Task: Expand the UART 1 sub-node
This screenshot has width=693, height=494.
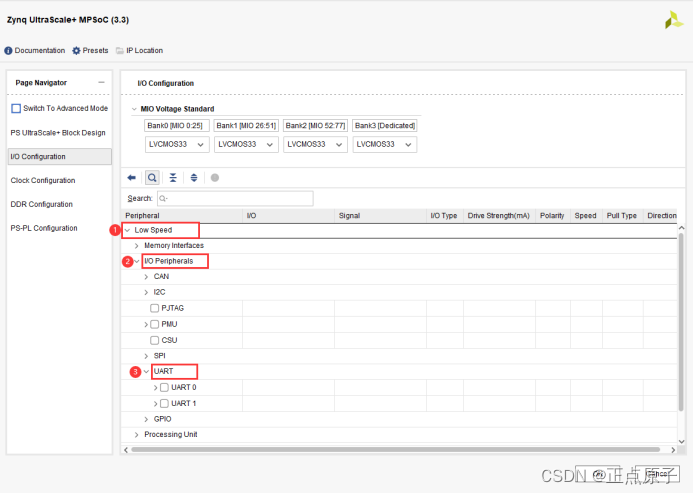Action: pos(156,403)
